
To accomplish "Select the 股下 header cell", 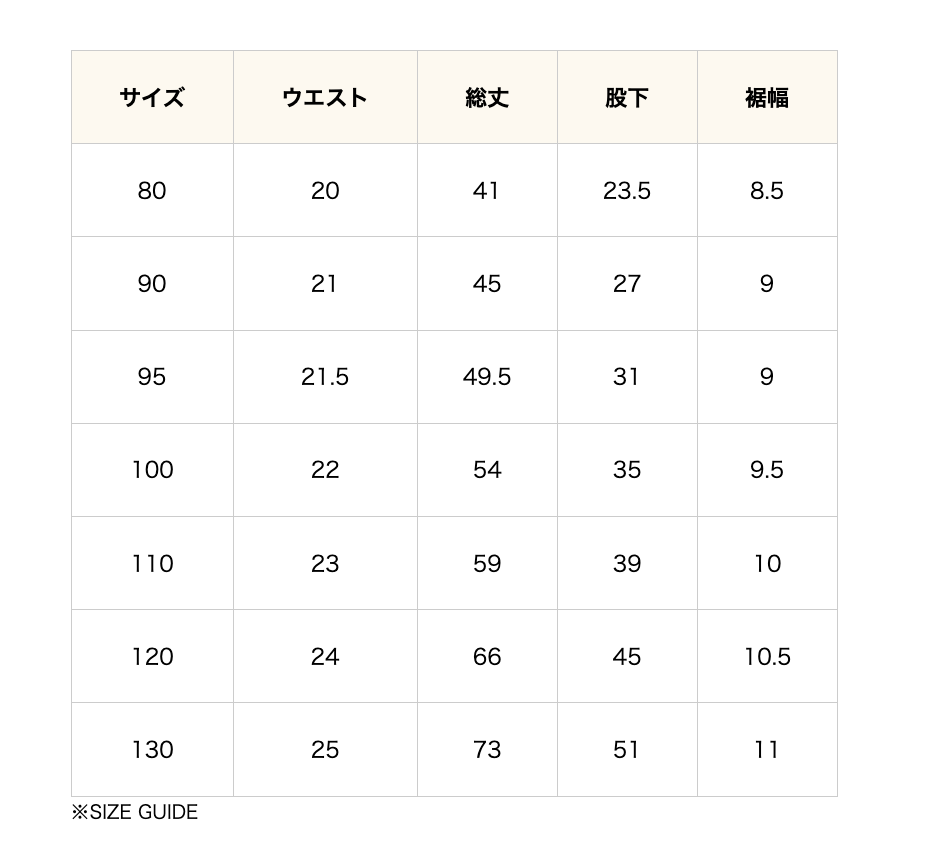I will [x=627, y=97].
